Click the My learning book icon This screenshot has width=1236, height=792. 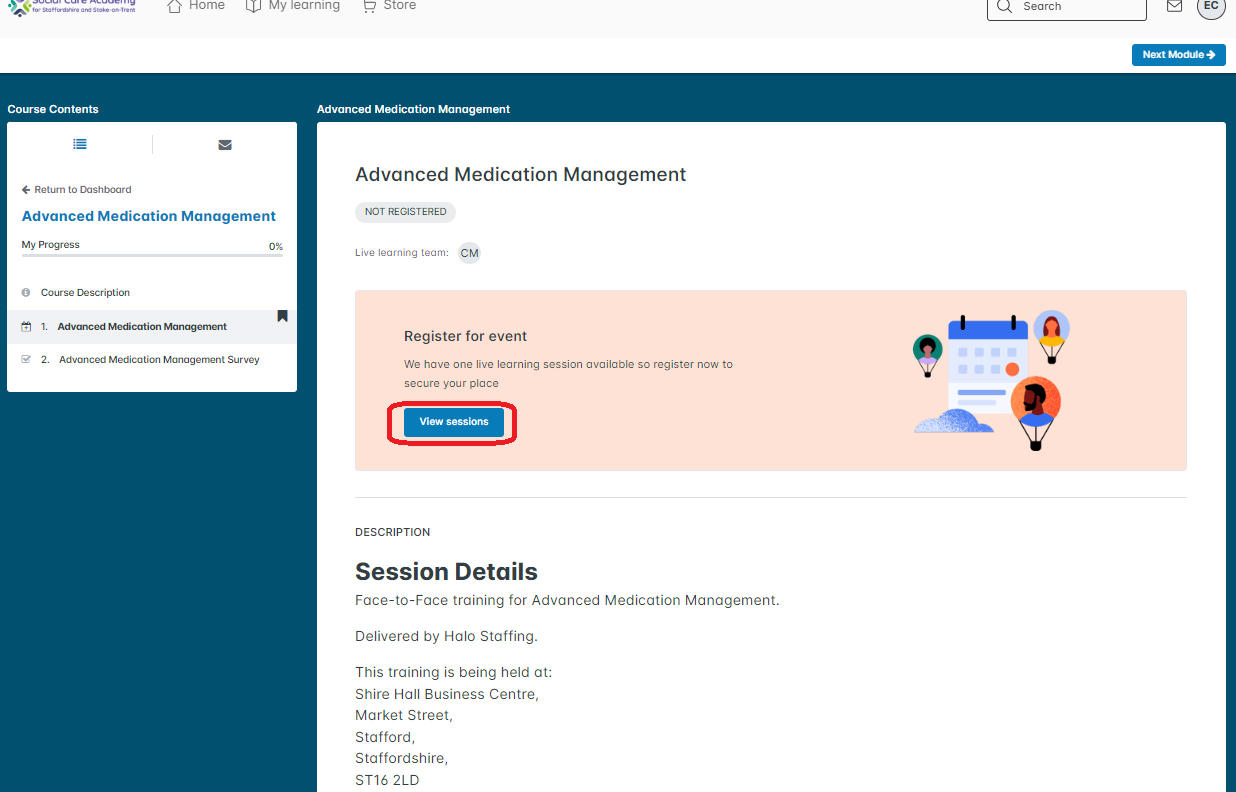pos(254,6)
